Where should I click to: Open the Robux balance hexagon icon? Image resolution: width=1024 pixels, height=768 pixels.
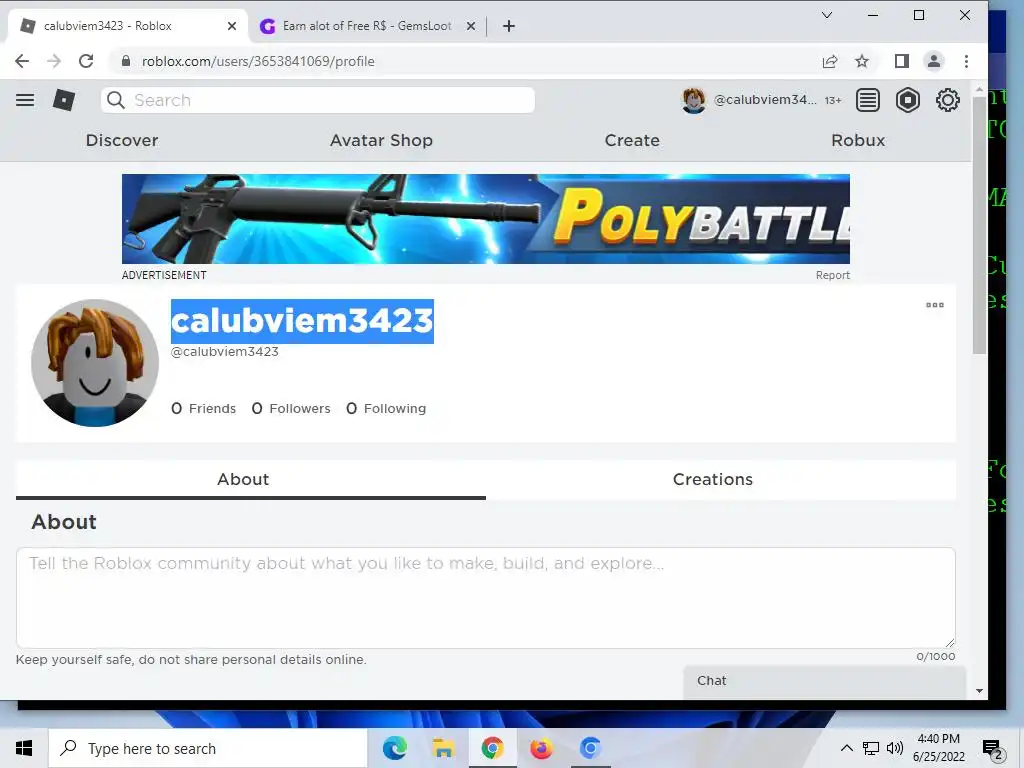[907, 100]
